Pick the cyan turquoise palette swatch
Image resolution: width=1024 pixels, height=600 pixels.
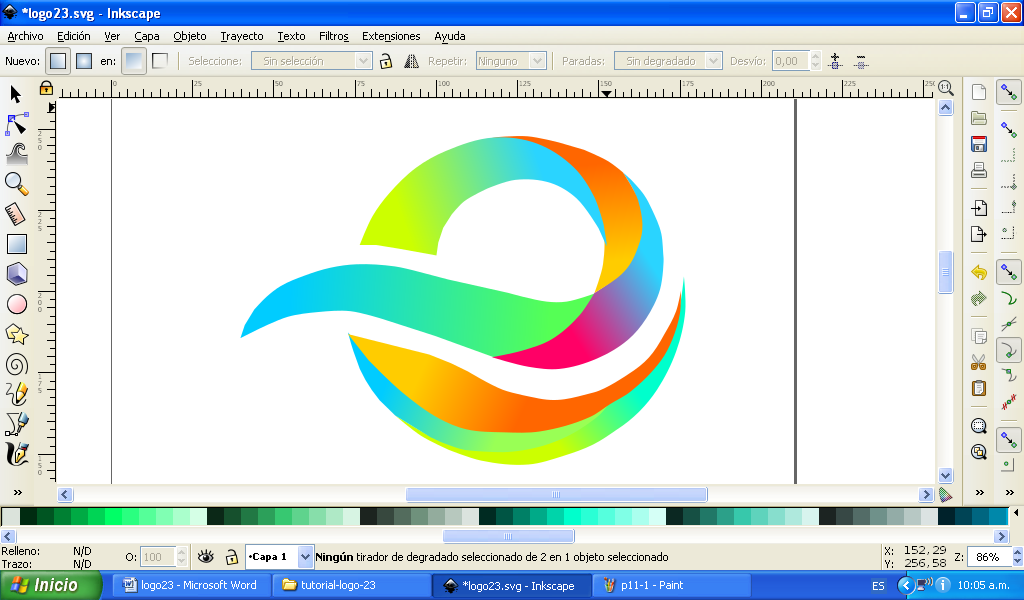(573, 516)
